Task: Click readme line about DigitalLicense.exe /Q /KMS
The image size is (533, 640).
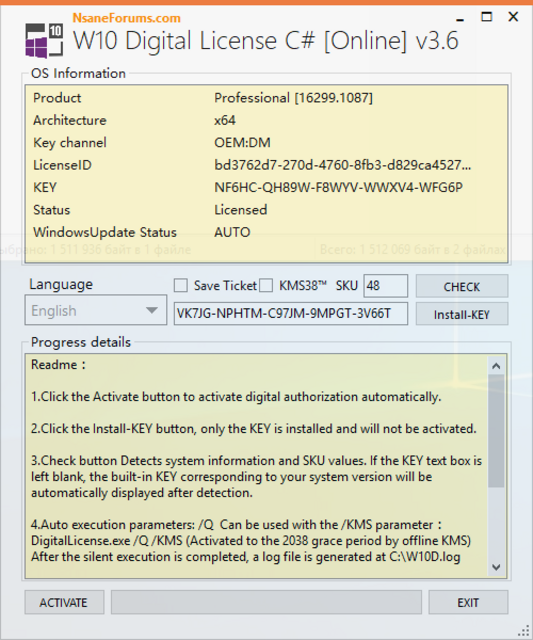Action: point(251,541)
